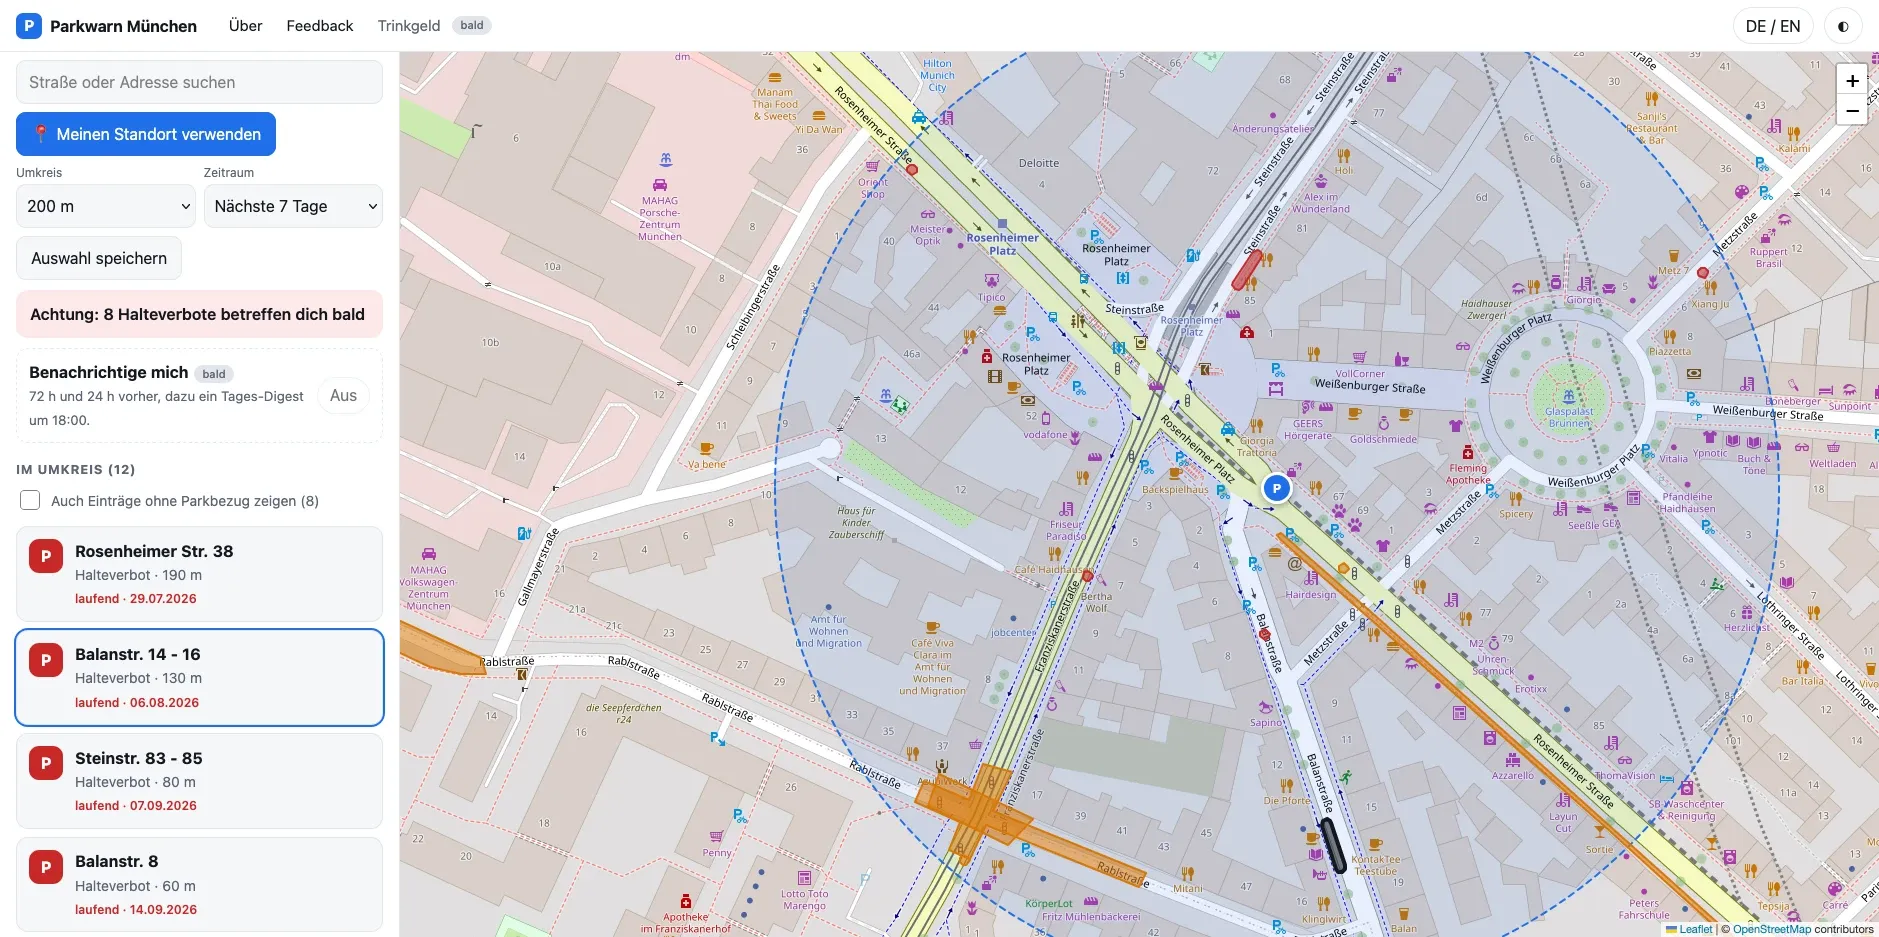
Task: Zoom out on the map
Action: coord(1852,111)
